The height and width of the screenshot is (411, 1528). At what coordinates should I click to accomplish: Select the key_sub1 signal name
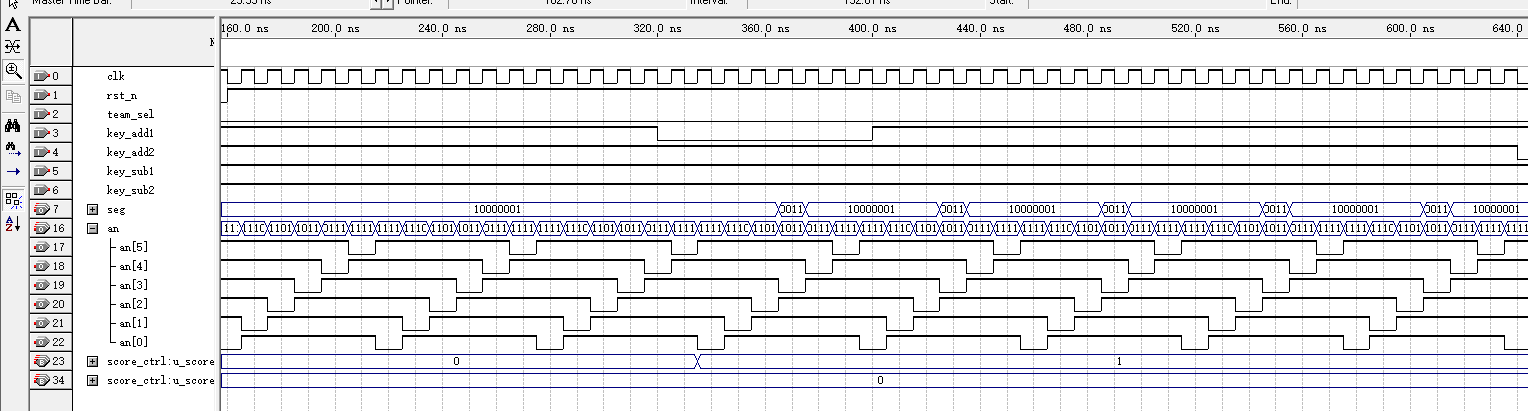(x=130, y=171)
